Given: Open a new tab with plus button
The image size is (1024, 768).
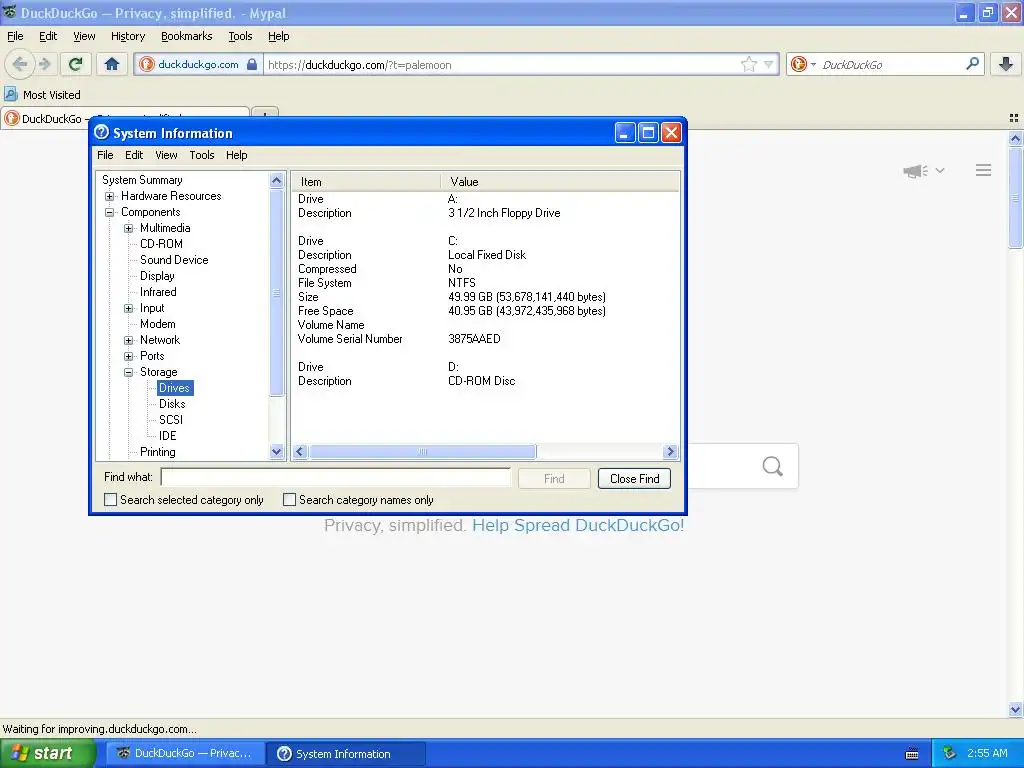Looking at the screenshot, I should pos(264,114).
